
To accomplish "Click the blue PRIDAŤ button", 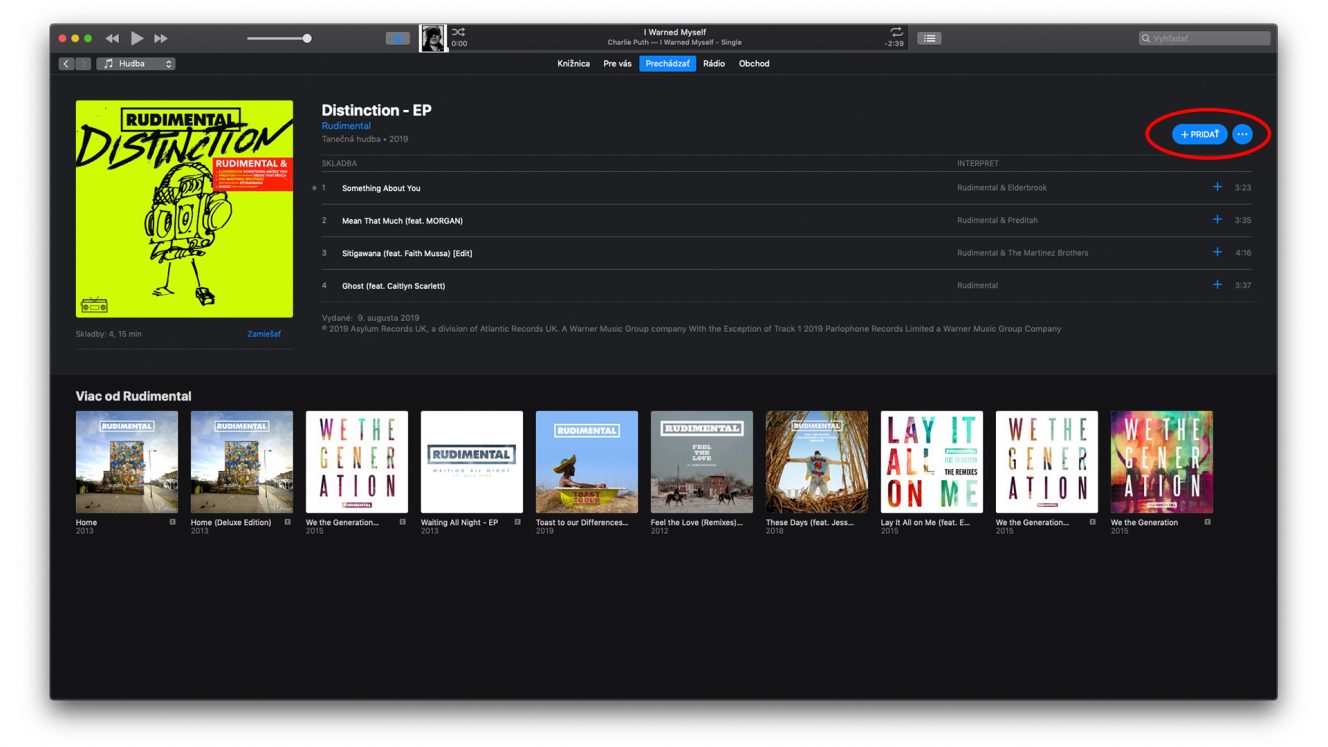I will pos(1199,134).
